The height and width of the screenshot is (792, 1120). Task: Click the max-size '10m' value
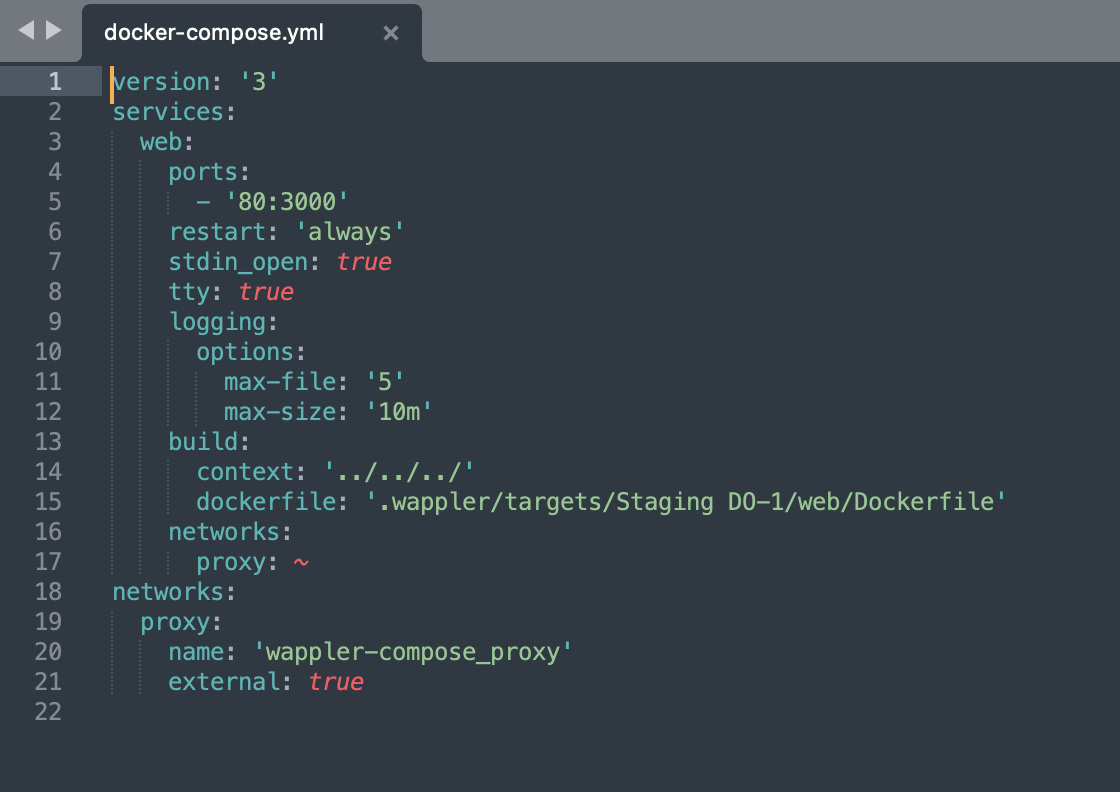coord(399,412)
